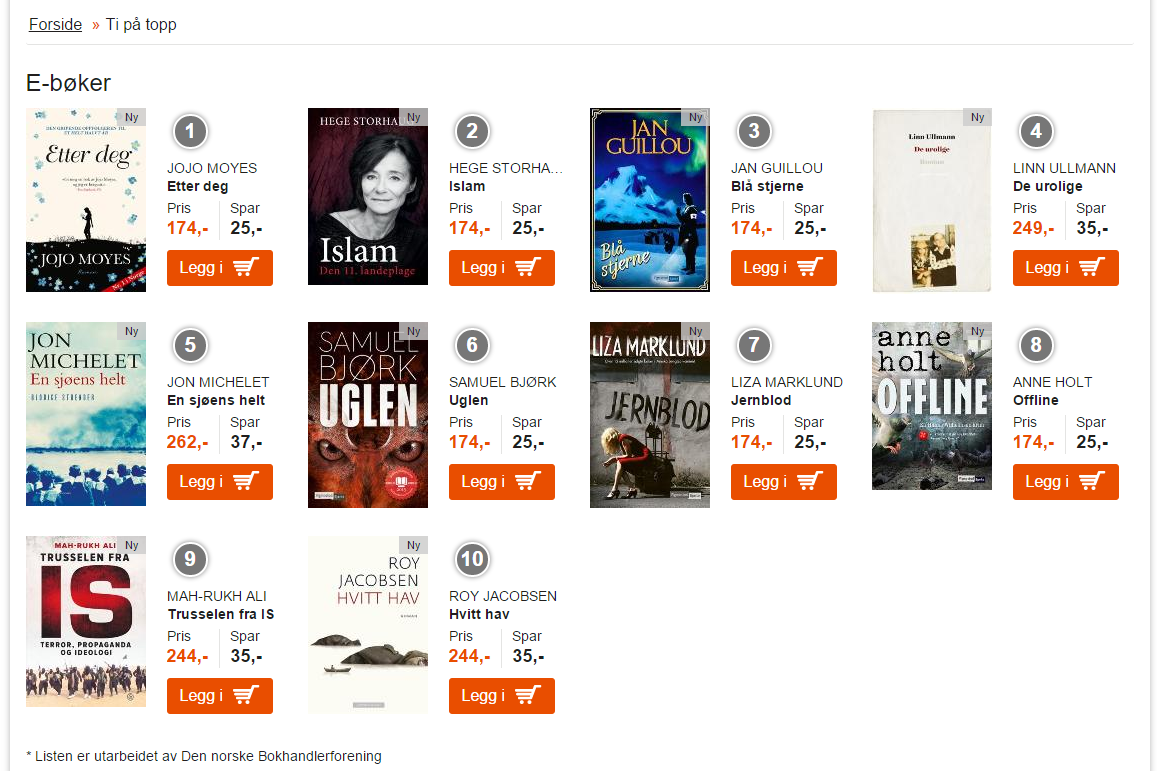
Task: Open the Islam book cover image
Action: click(x=367, y=196)
